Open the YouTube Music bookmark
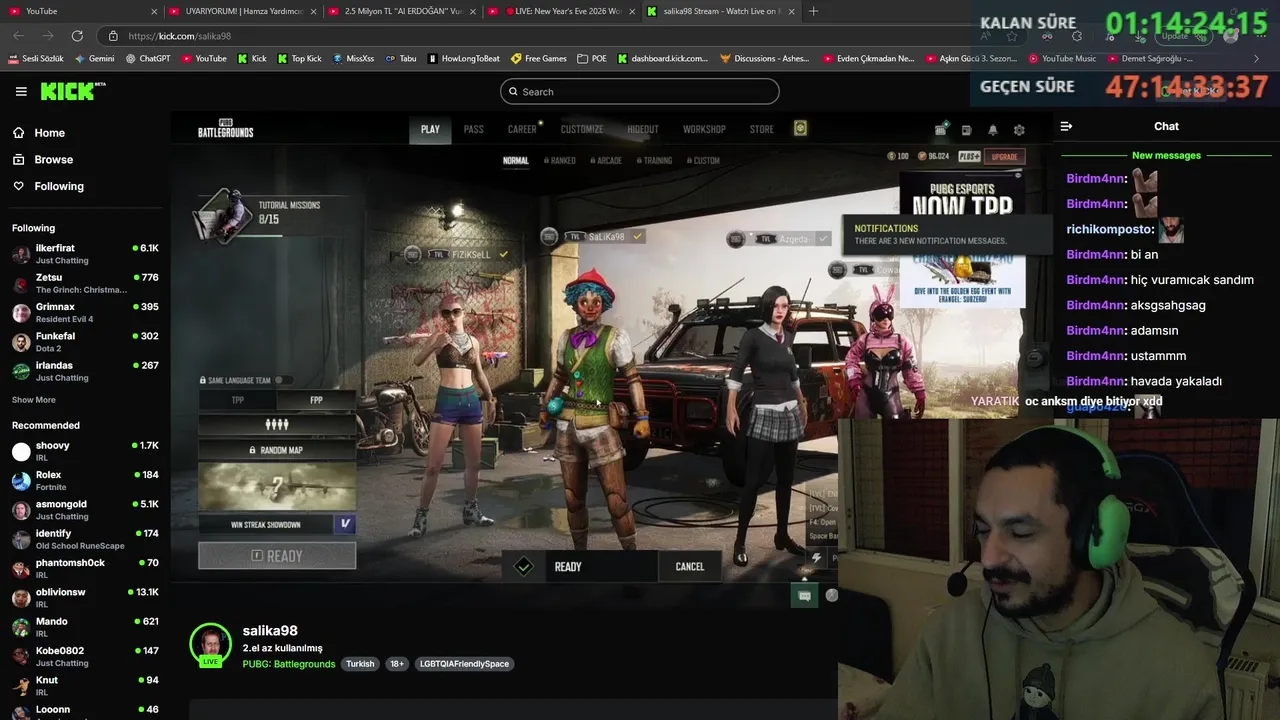 (1062, 59)
